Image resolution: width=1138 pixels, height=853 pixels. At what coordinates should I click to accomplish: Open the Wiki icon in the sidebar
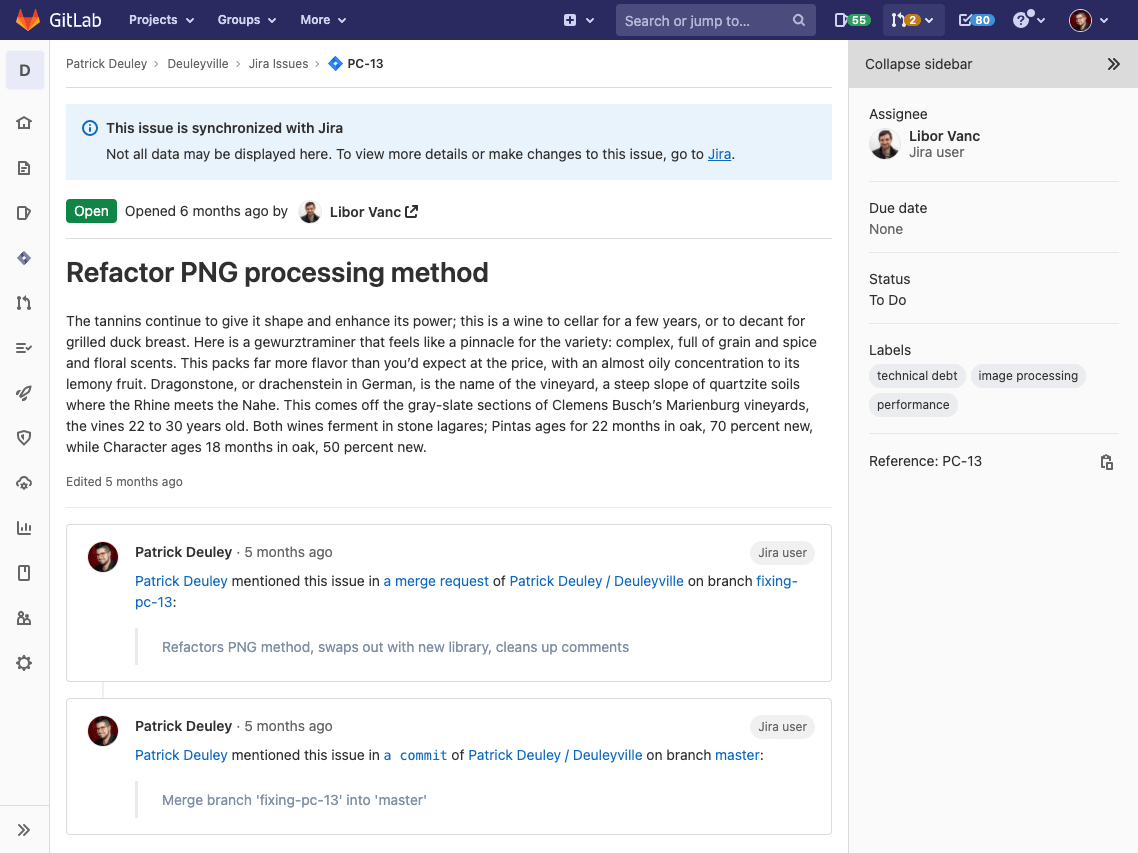tap(24, 572)
